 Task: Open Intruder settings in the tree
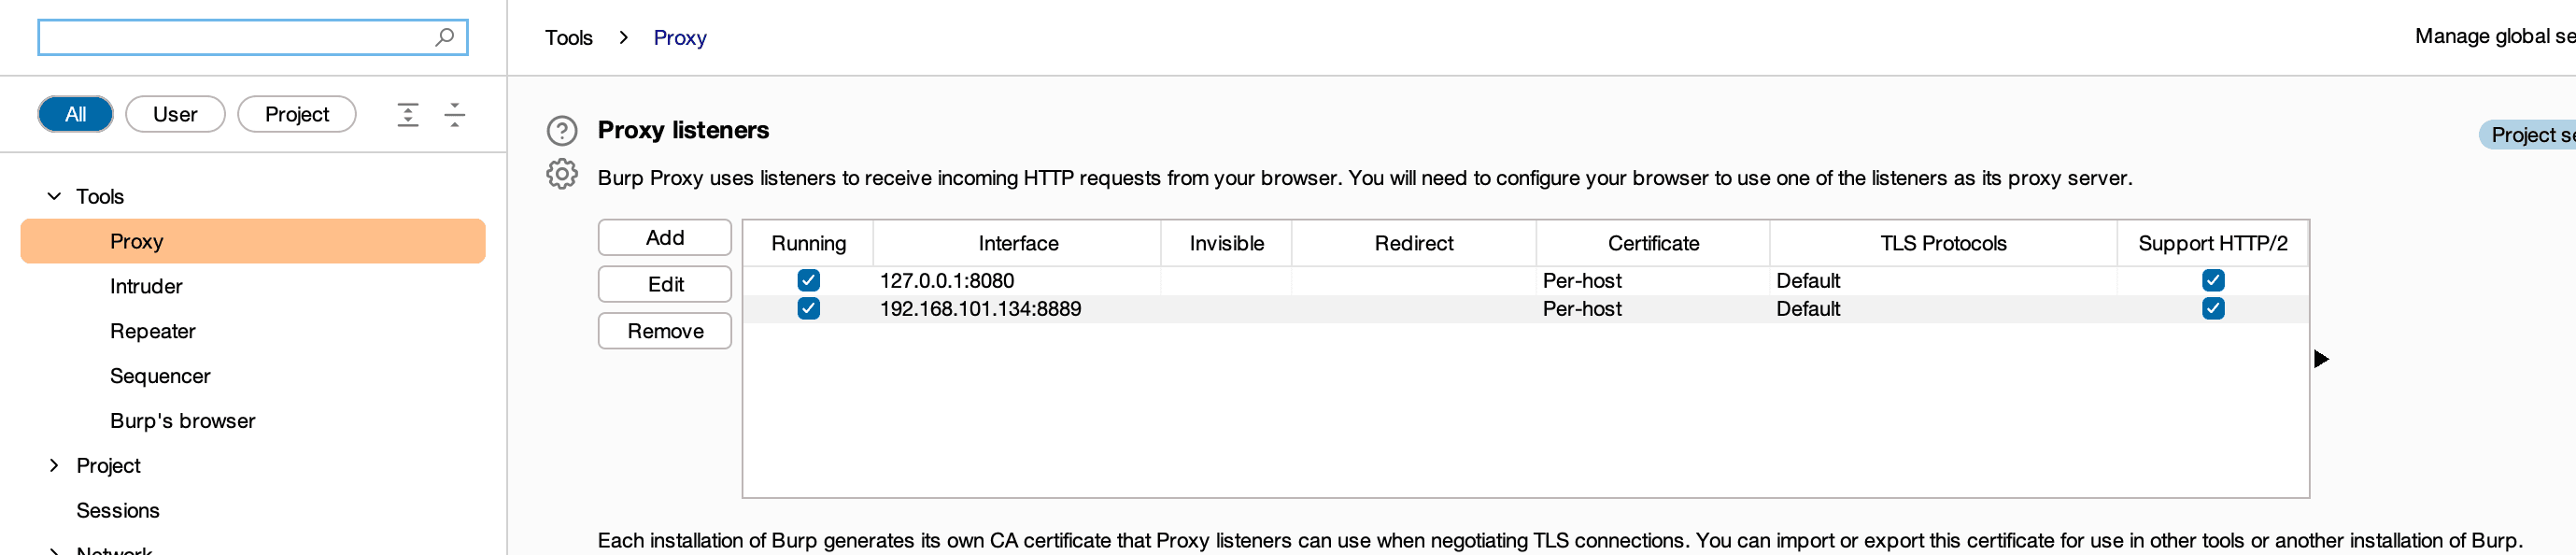(146, 286)
